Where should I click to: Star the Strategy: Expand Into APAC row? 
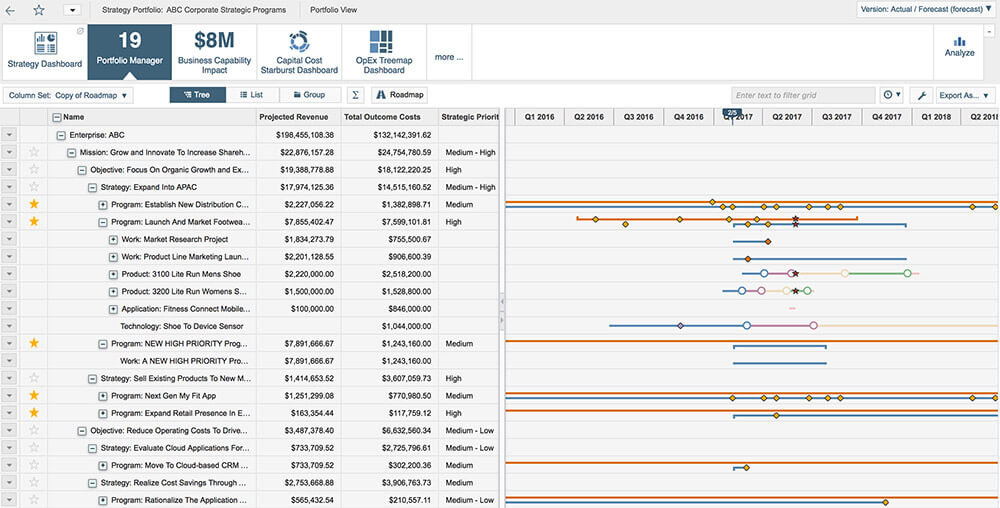point(34,187)
